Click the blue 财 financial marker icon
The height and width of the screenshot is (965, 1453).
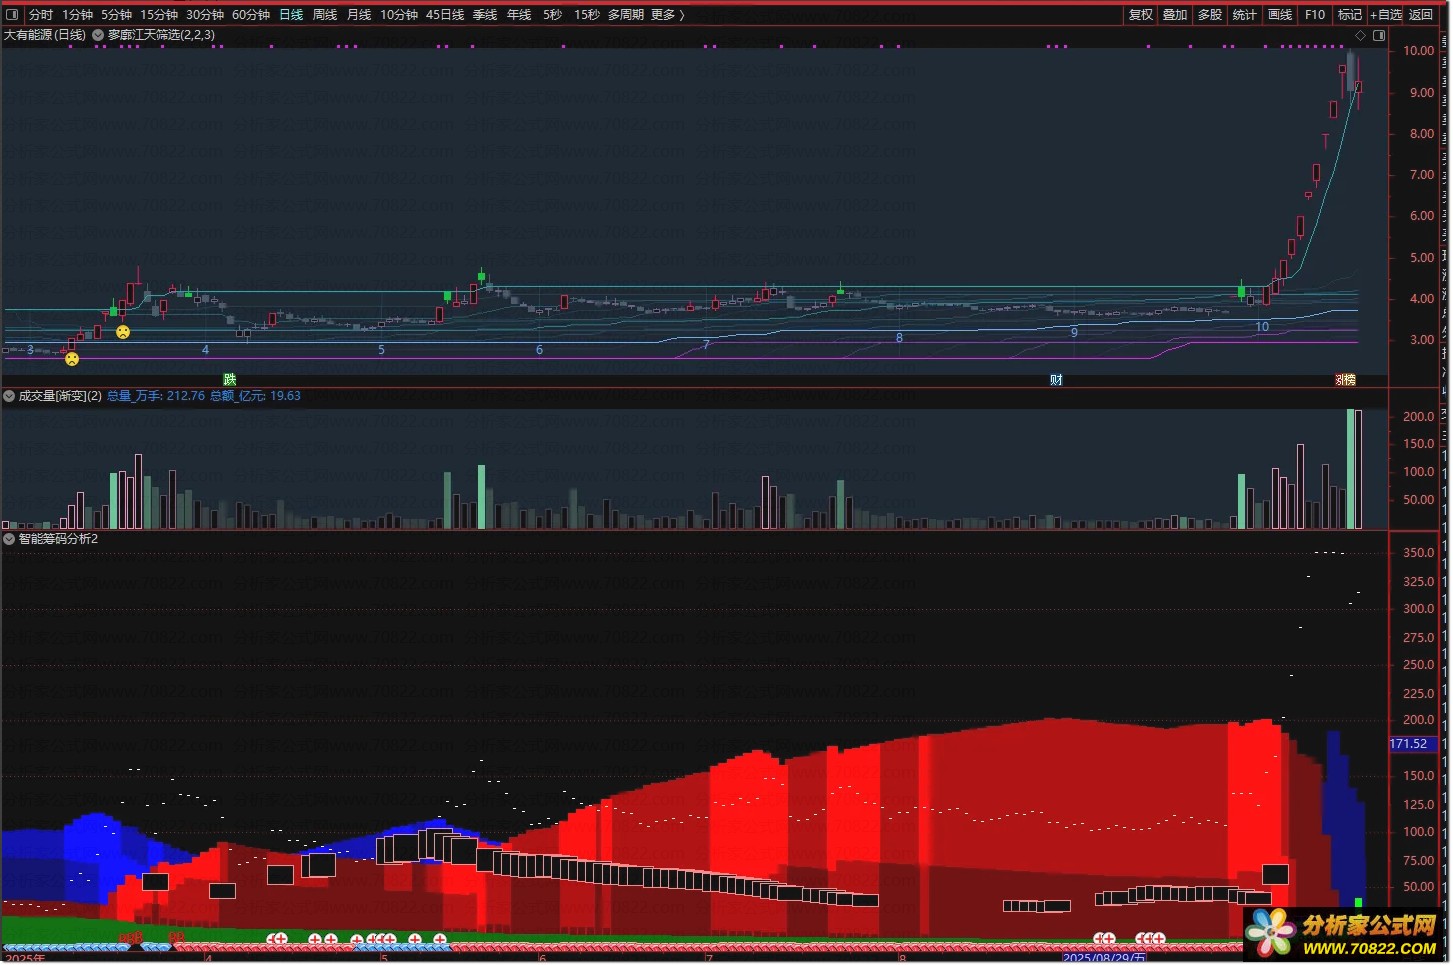(1056, 380)
